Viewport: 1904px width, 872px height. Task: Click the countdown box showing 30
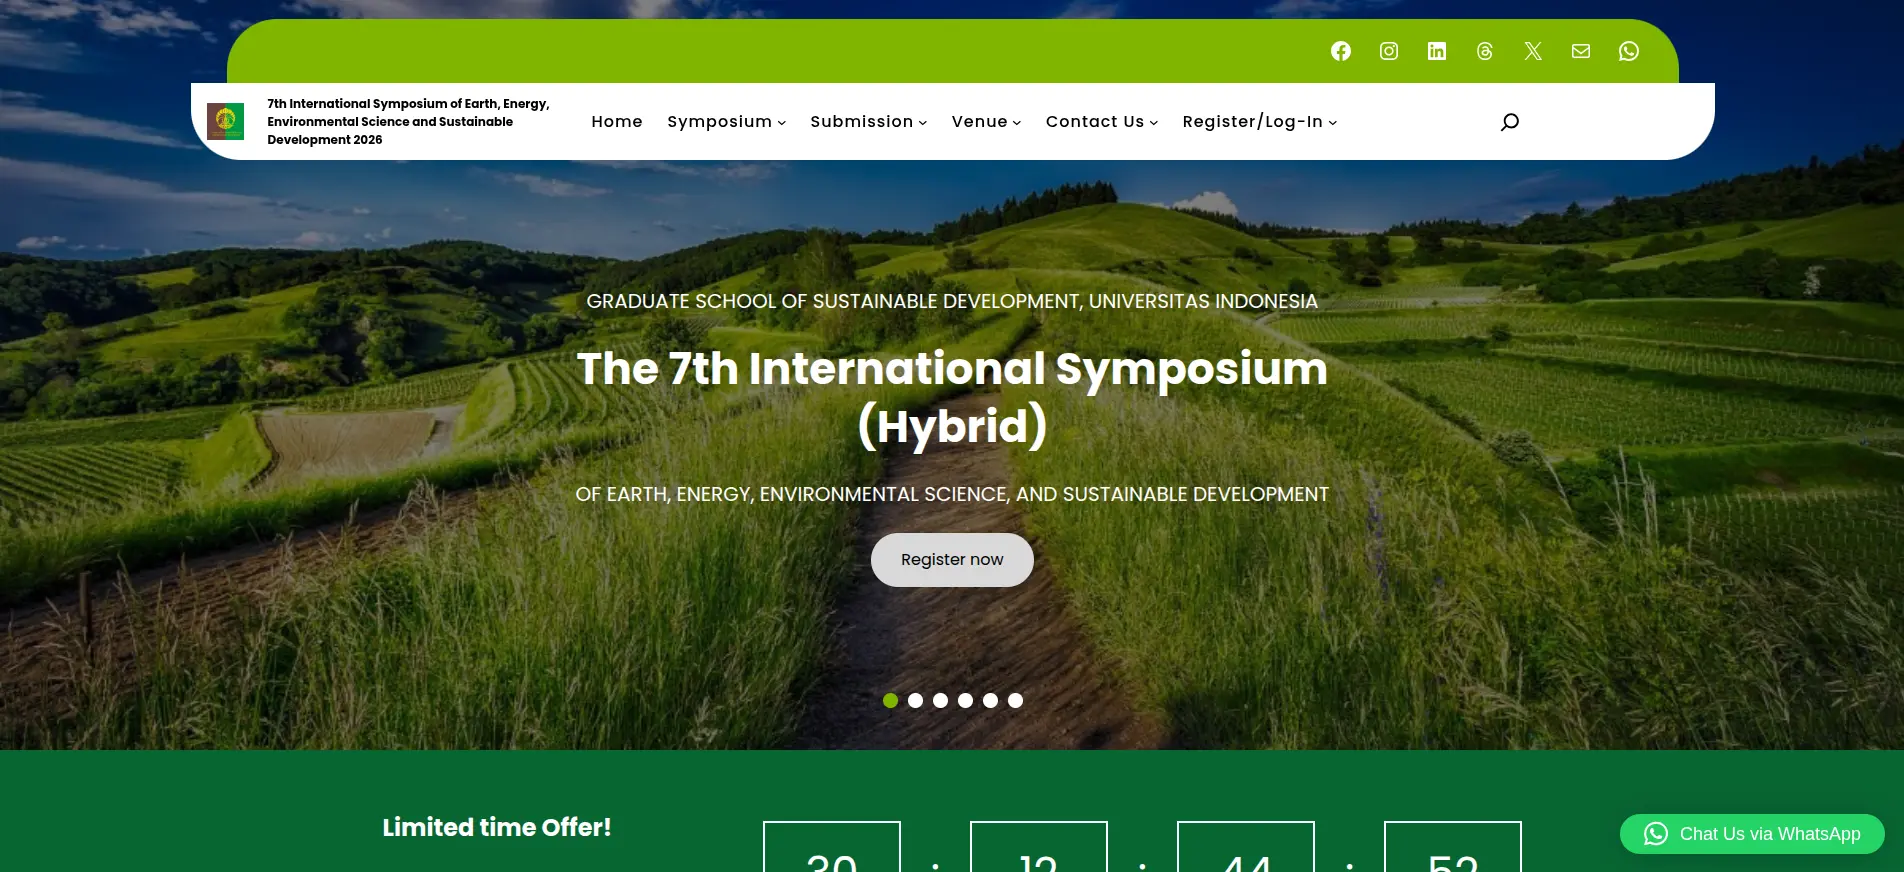point(832,847)
